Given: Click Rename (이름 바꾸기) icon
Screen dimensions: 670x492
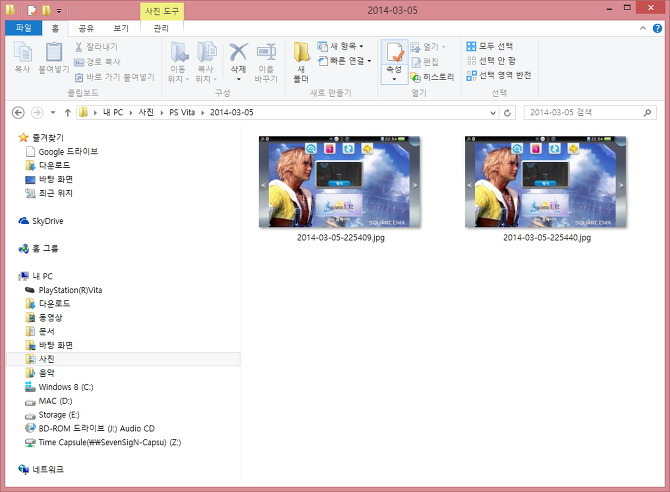Looking at the screenshot, I should point(266,62).
